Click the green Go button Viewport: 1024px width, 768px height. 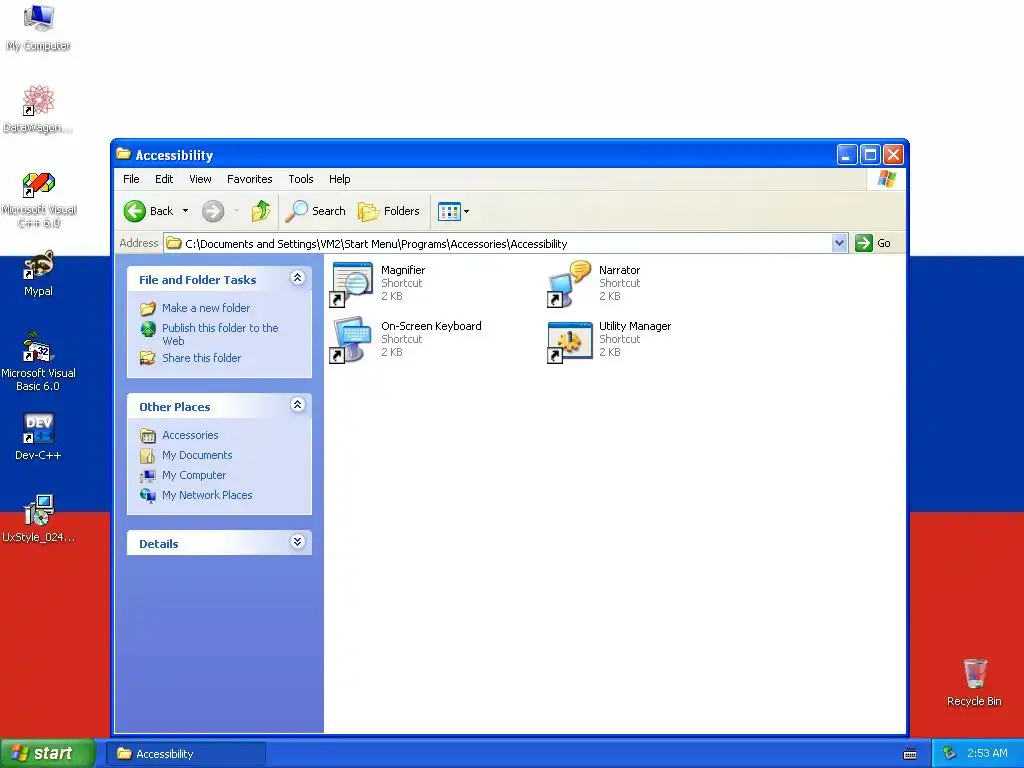(x=873, y=243)
